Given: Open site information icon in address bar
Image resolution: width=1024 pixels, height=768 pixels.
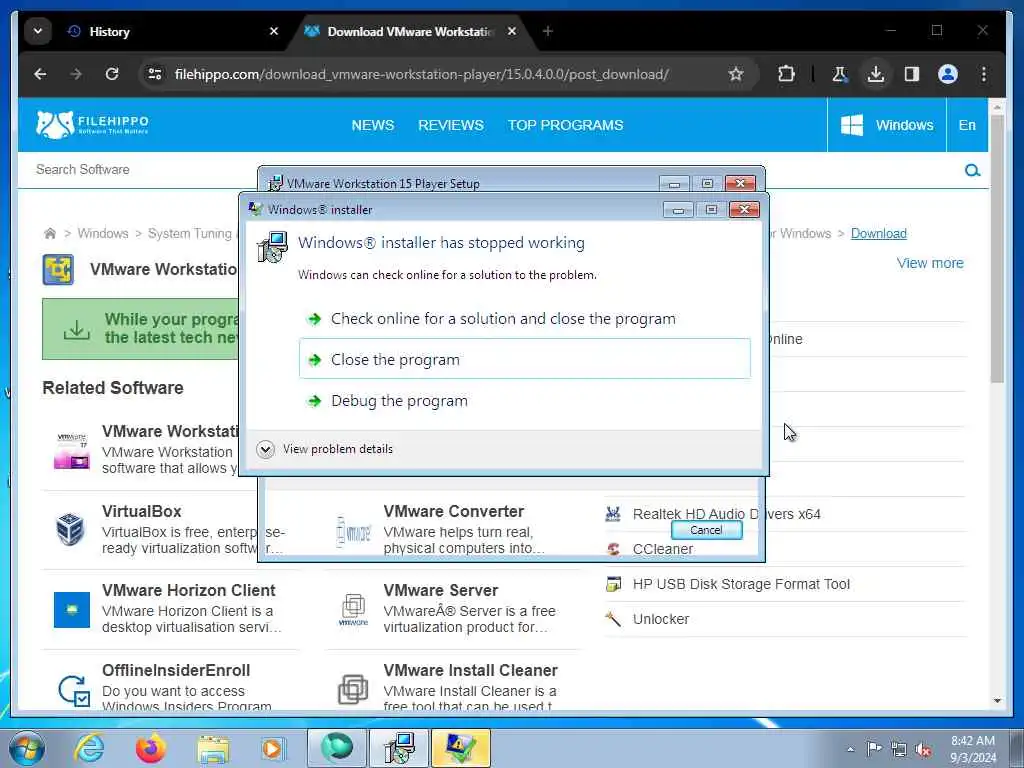Looking at the screenshot, I should [x=155, y=74].
